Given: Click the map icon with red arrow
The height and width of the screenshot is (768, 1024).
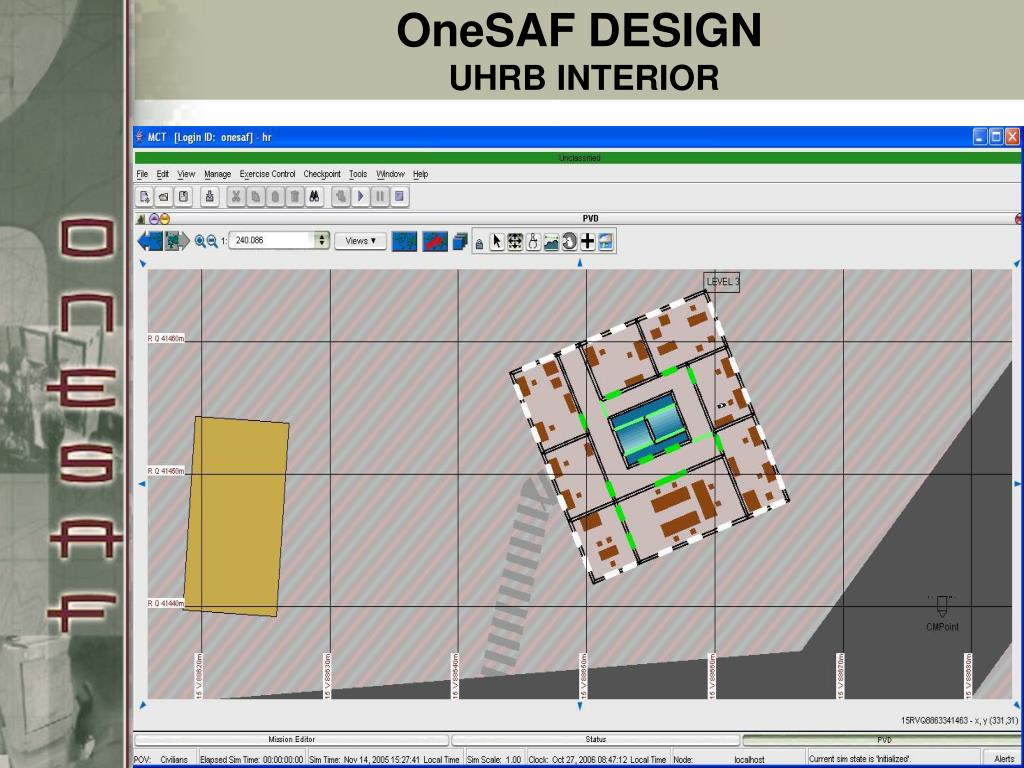Looking at the screenshot, I should (435, 241).
